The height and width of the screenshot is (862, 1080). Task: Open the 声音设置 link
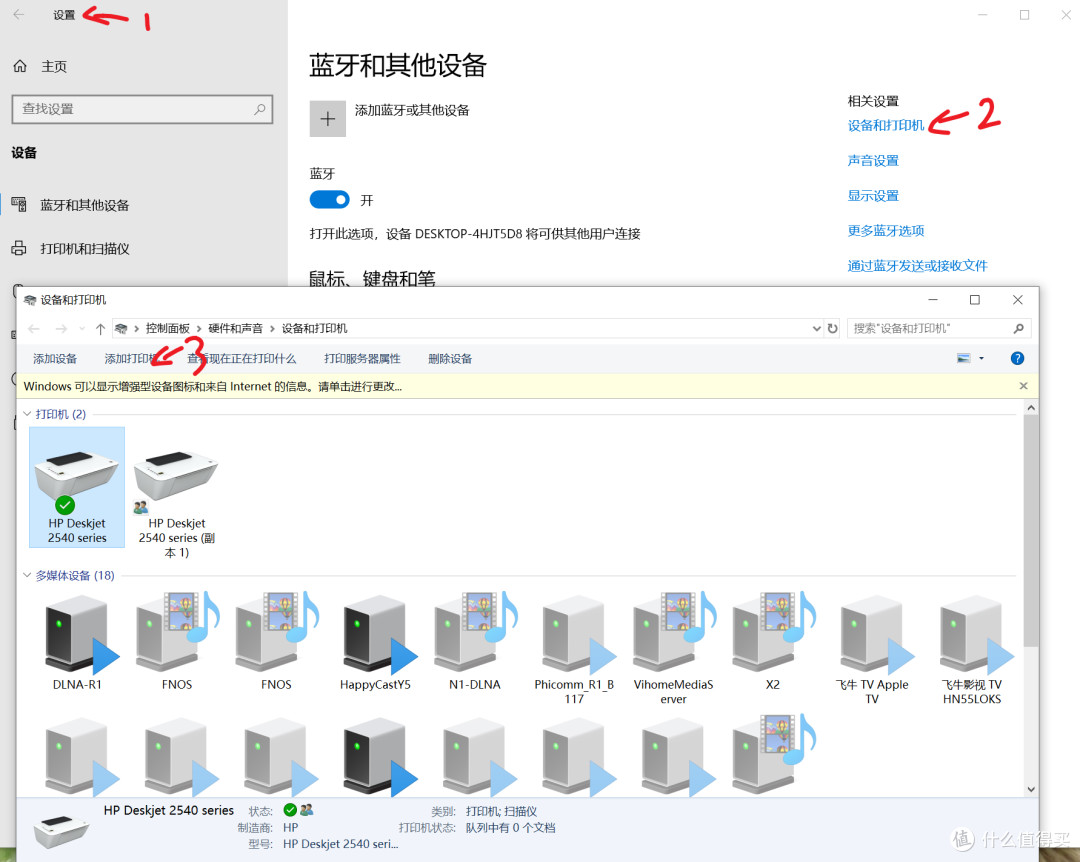(873, 161)
